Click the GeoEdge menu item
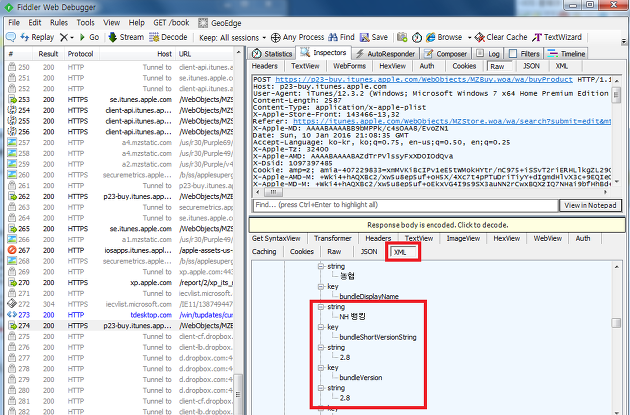The image size is (630, 415). pyautogui.click(x=220, y=23)
